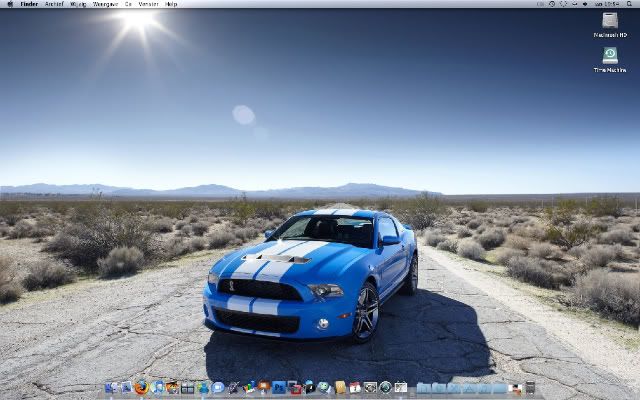Viewport: 640px width, 400px height.
Task: Open the Time Machine Dock icon
Action: click(x=385, y=387)
